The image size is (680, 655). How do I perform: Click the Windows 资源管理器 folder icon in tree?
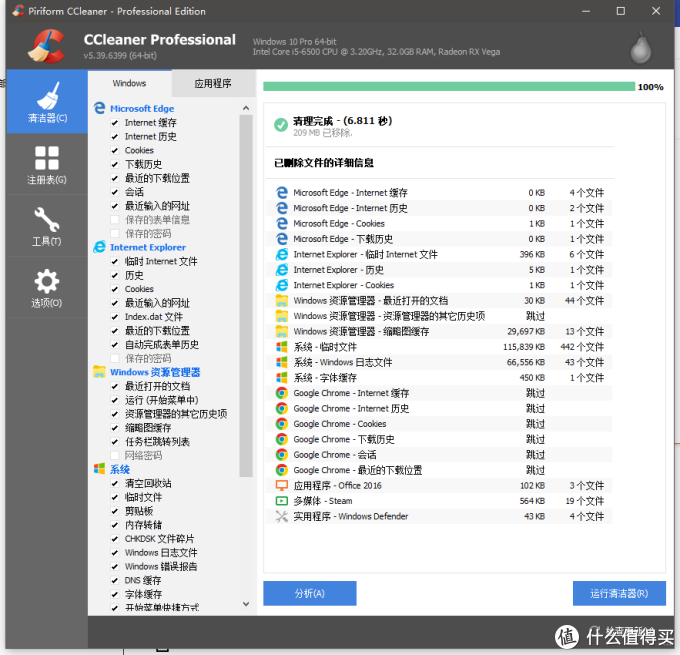click(x=100, y=372)
